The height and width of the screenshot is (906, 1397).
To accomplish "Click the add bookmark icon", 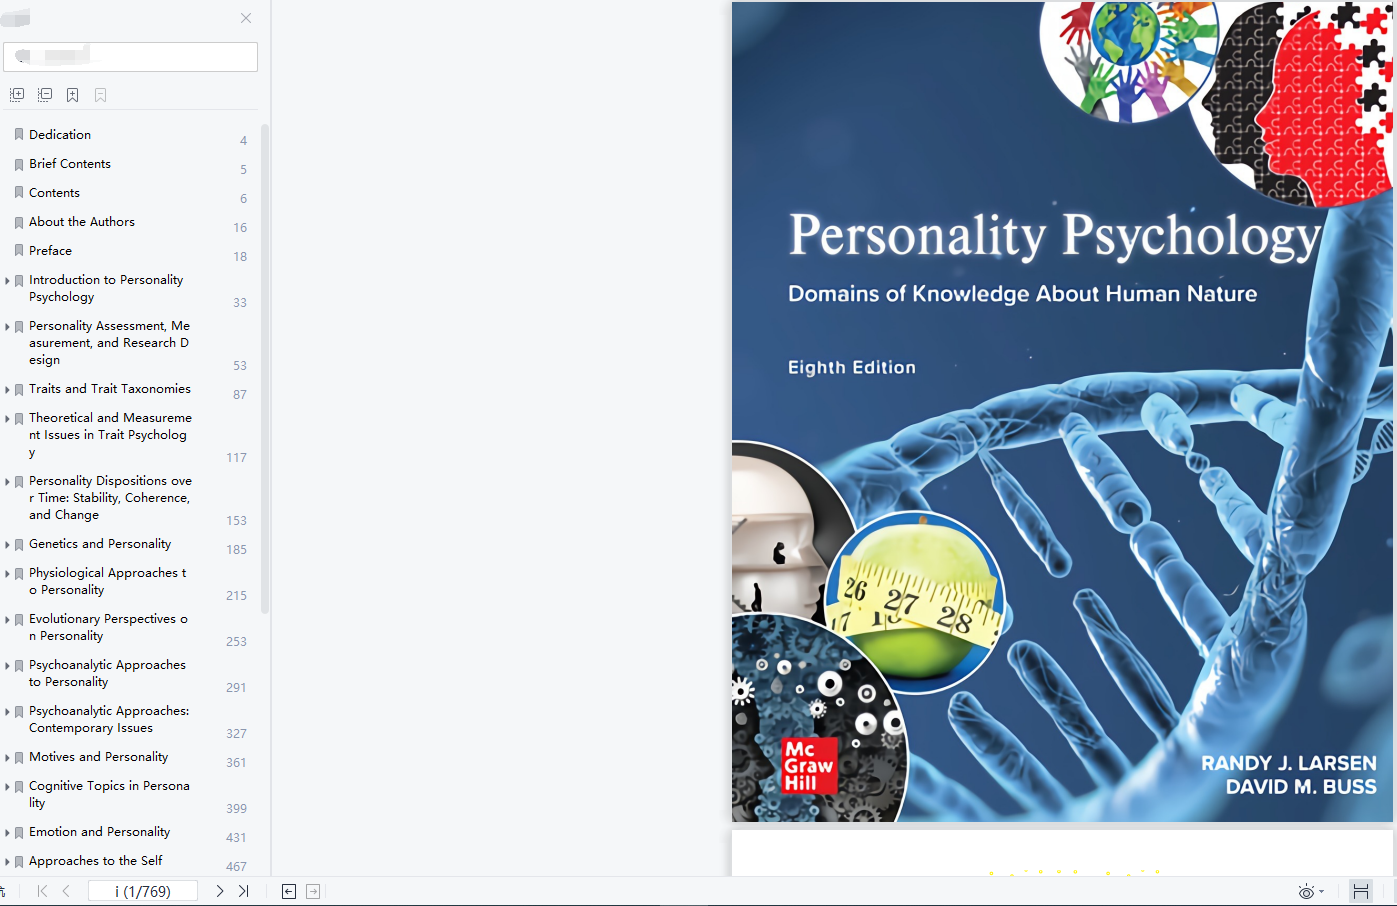I will (x=73, y=95).
